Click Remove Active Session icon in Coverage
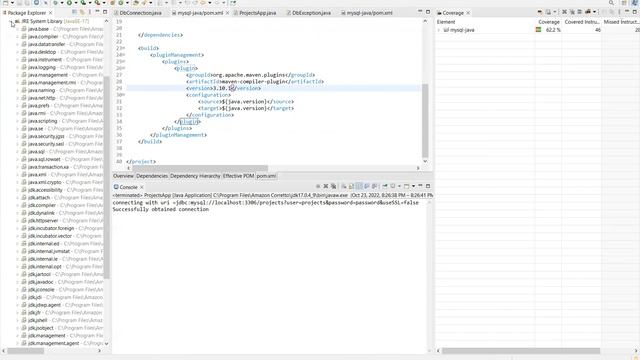The width and height of the screenshot is (640, 360). pyautogui.click(x=564, y=12)
